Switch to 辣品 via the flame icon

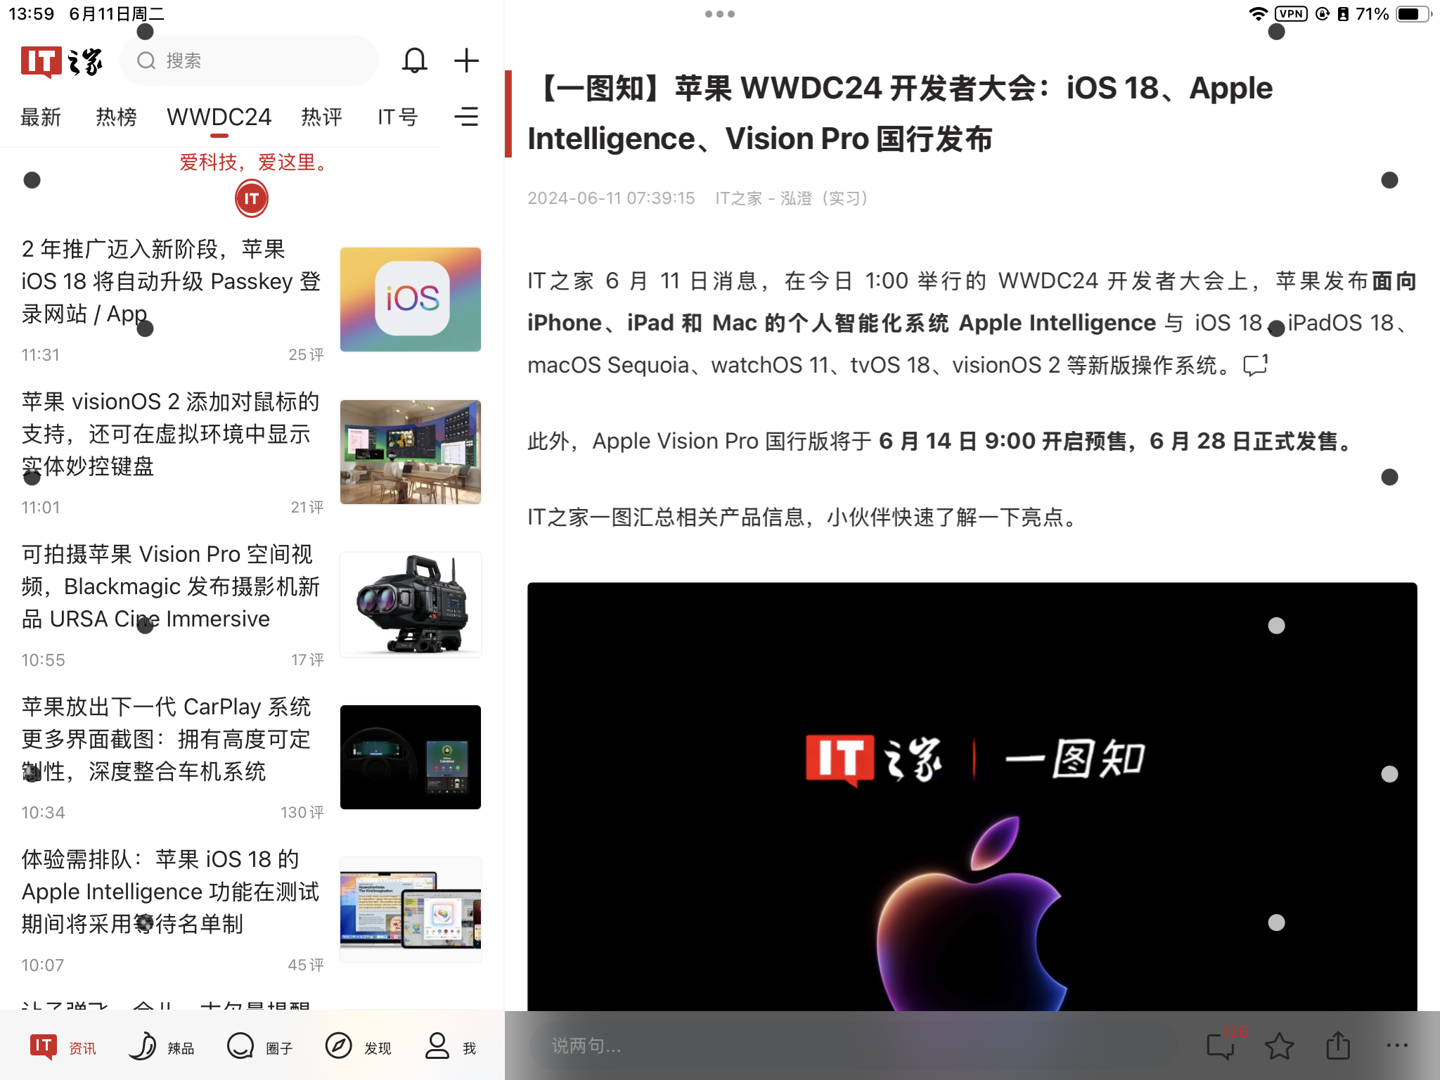coord(160,1046)
